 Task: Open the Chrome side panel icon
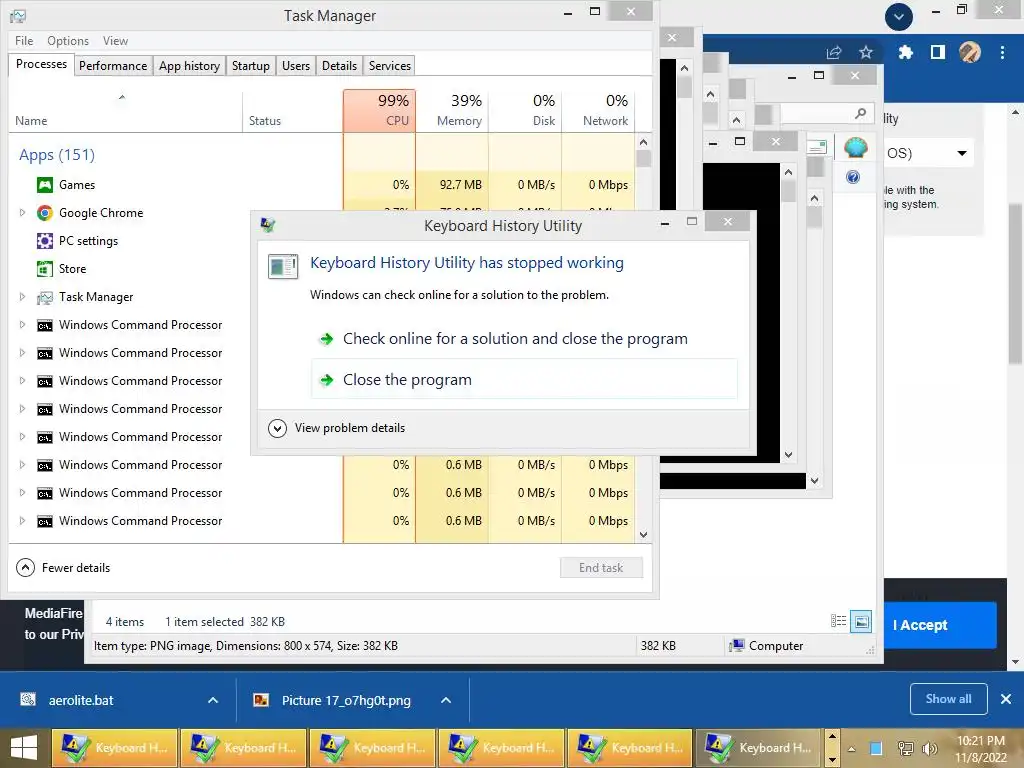point(938,52)
